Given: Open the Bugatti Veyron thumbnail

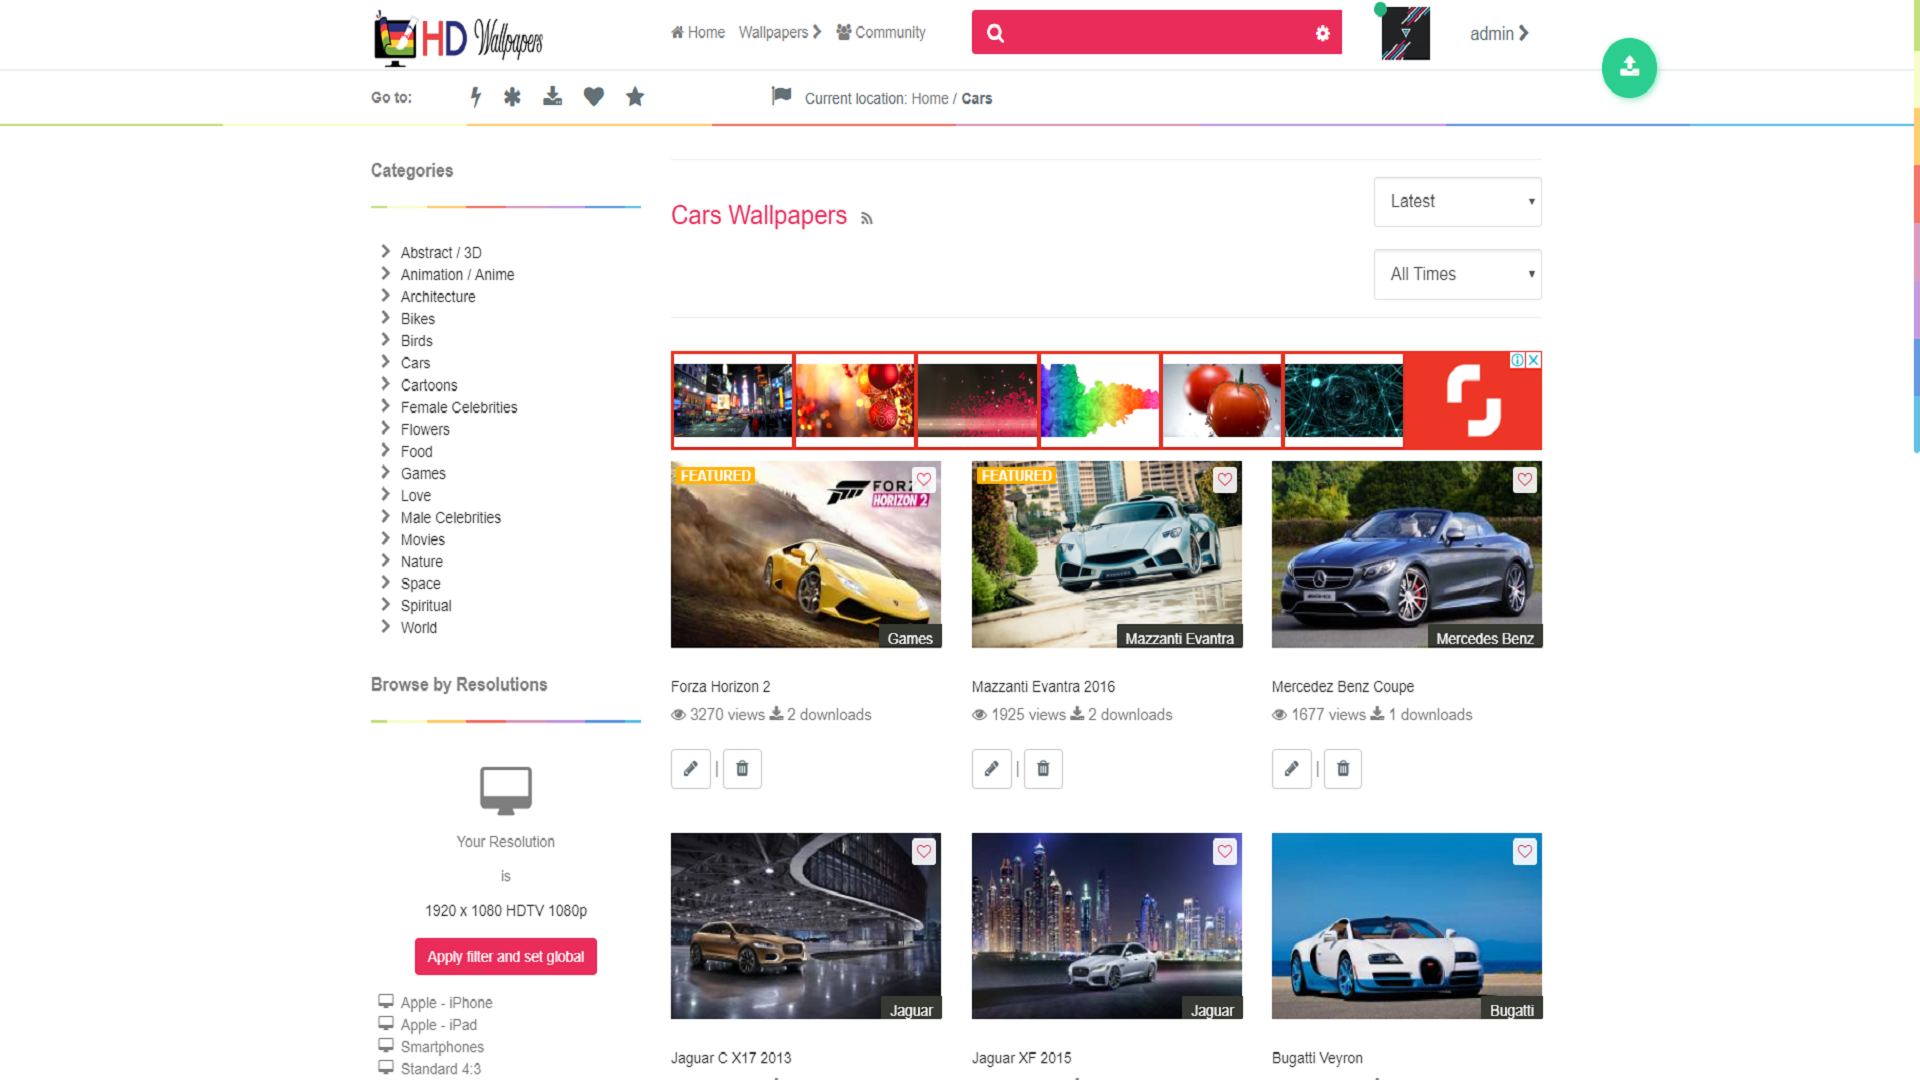Looking at the screenshot, I should click(1406, 926).
